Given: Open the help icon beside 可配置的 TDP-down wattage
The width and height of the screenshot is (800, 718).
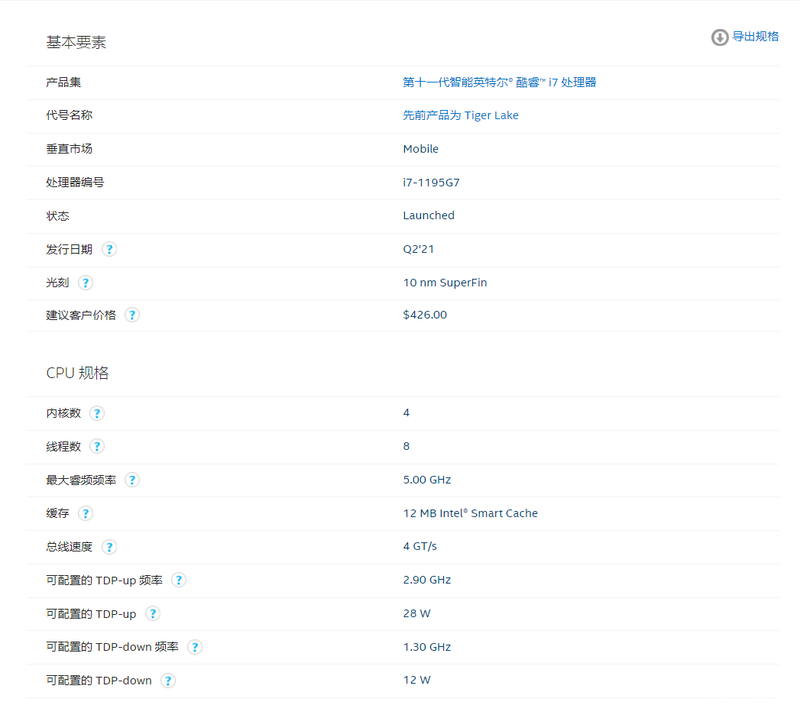Looking at the screenshot, I should point(168,680).
